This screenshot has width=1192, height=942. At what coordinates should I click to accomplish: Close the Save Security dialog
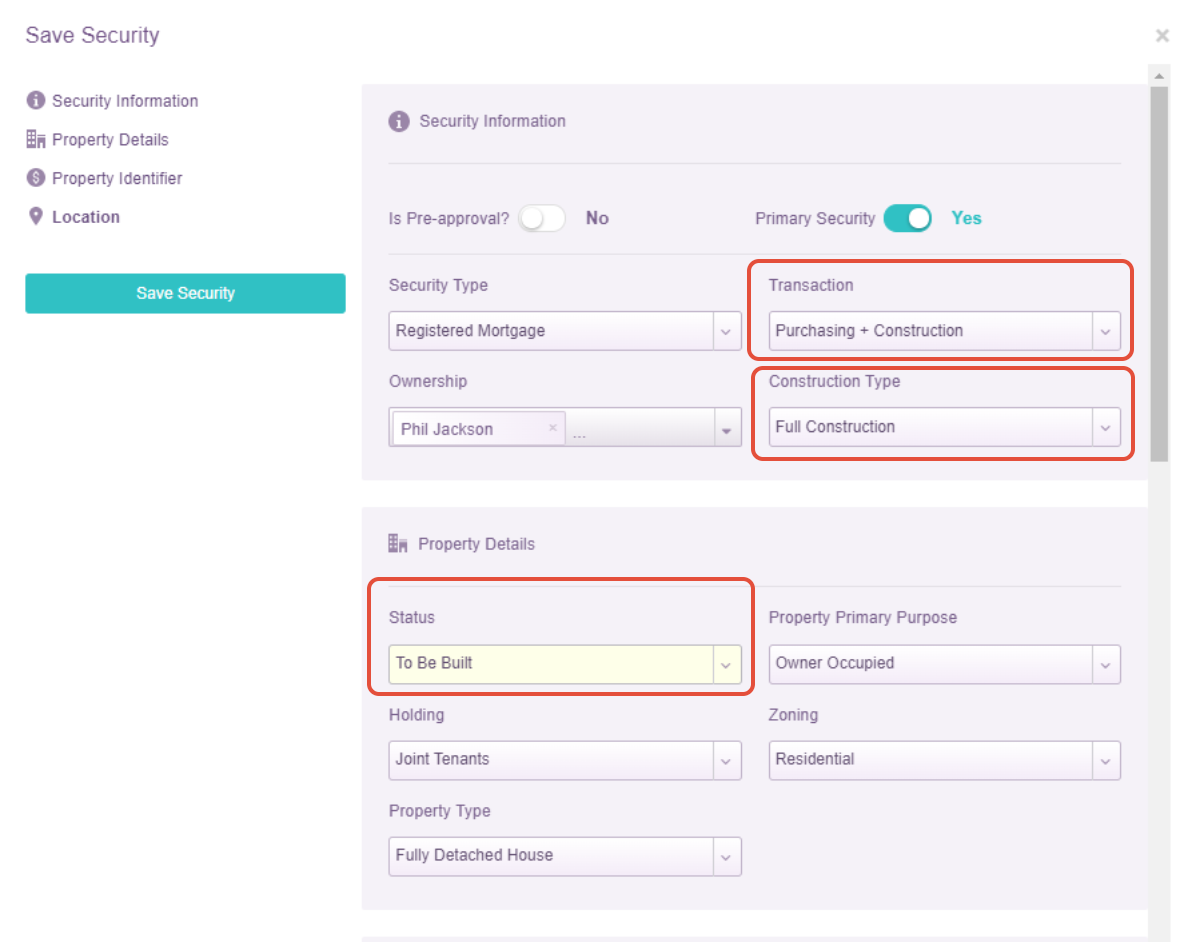(x=1162, y=36)
